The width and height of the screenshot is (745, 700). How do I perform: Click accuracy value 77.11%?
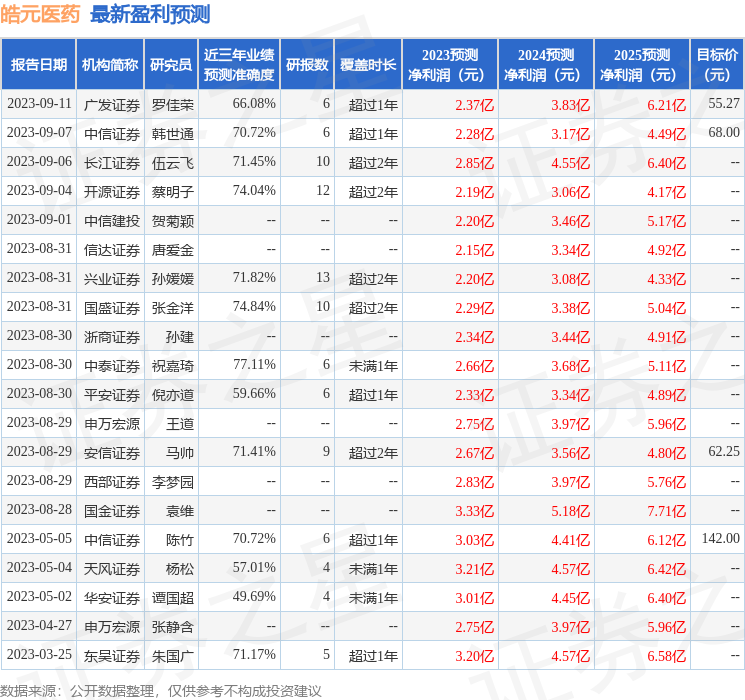point(254,364)
